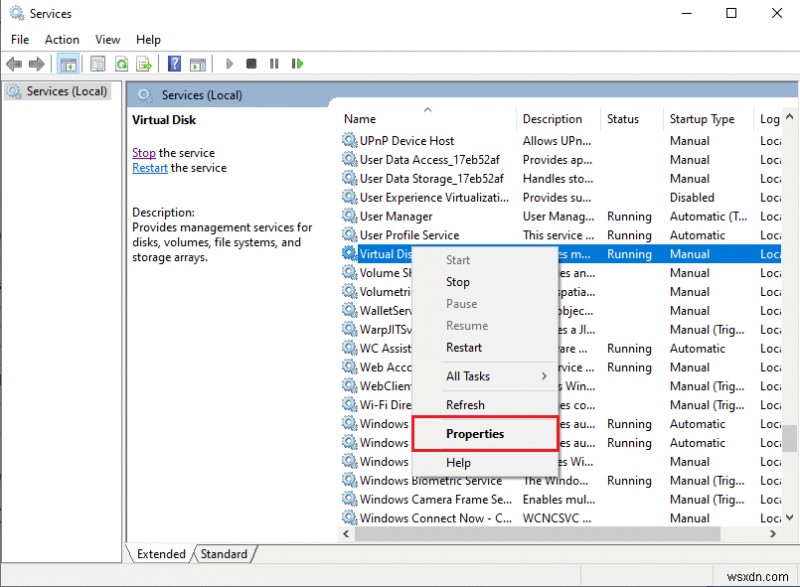Restart the service using the restart icon
Image resolution: width=800 pixels, height=587 pixels.
point(297,63)
